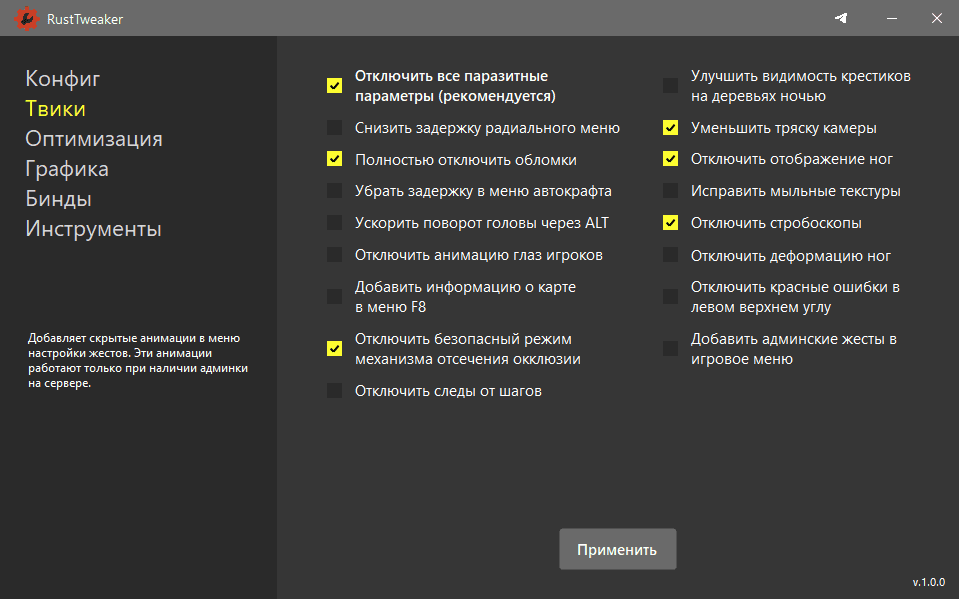
Task: Uncheck Отключить отображение ног
Action: pos(670,159)
